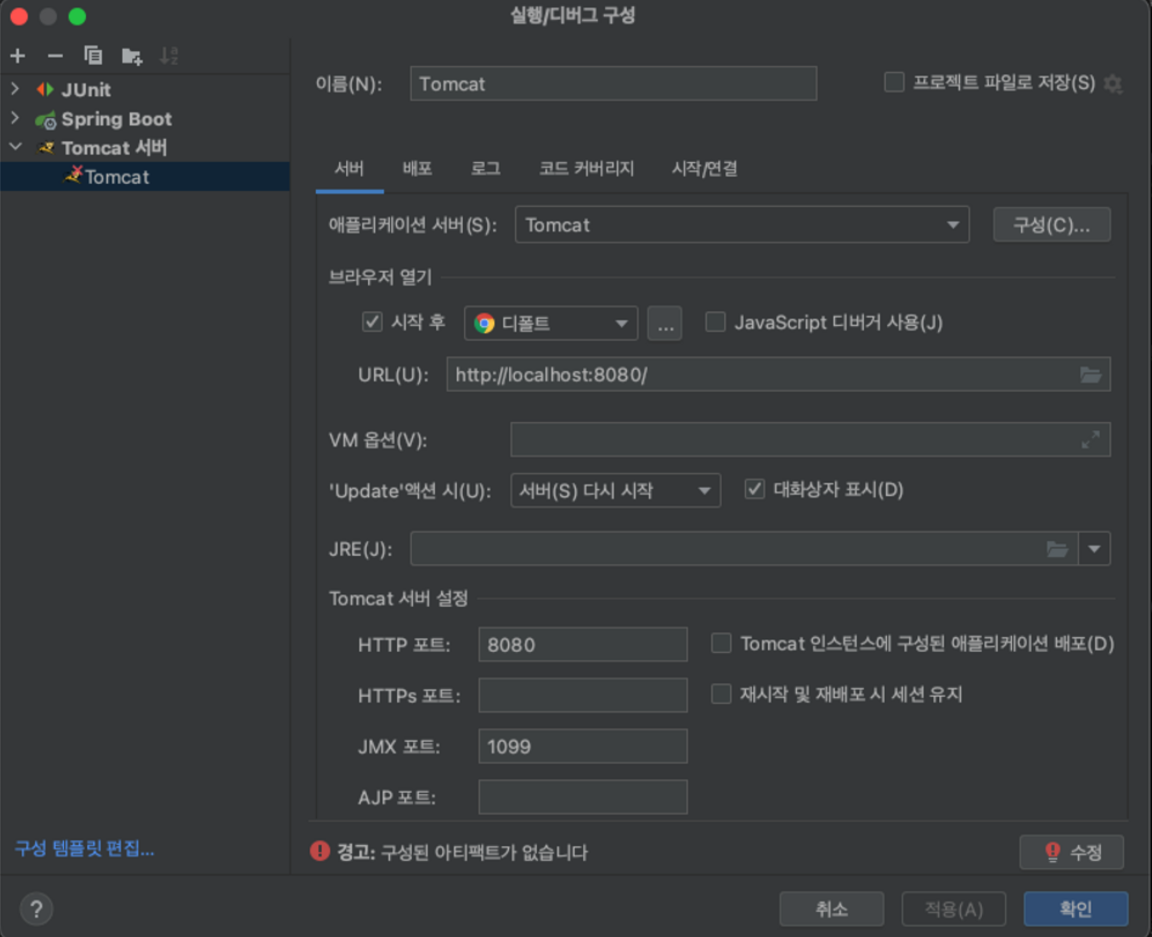This screenshot has width=1152, height=937.
Task: Open help with question mark button
Action: click(x=36, y=909)
